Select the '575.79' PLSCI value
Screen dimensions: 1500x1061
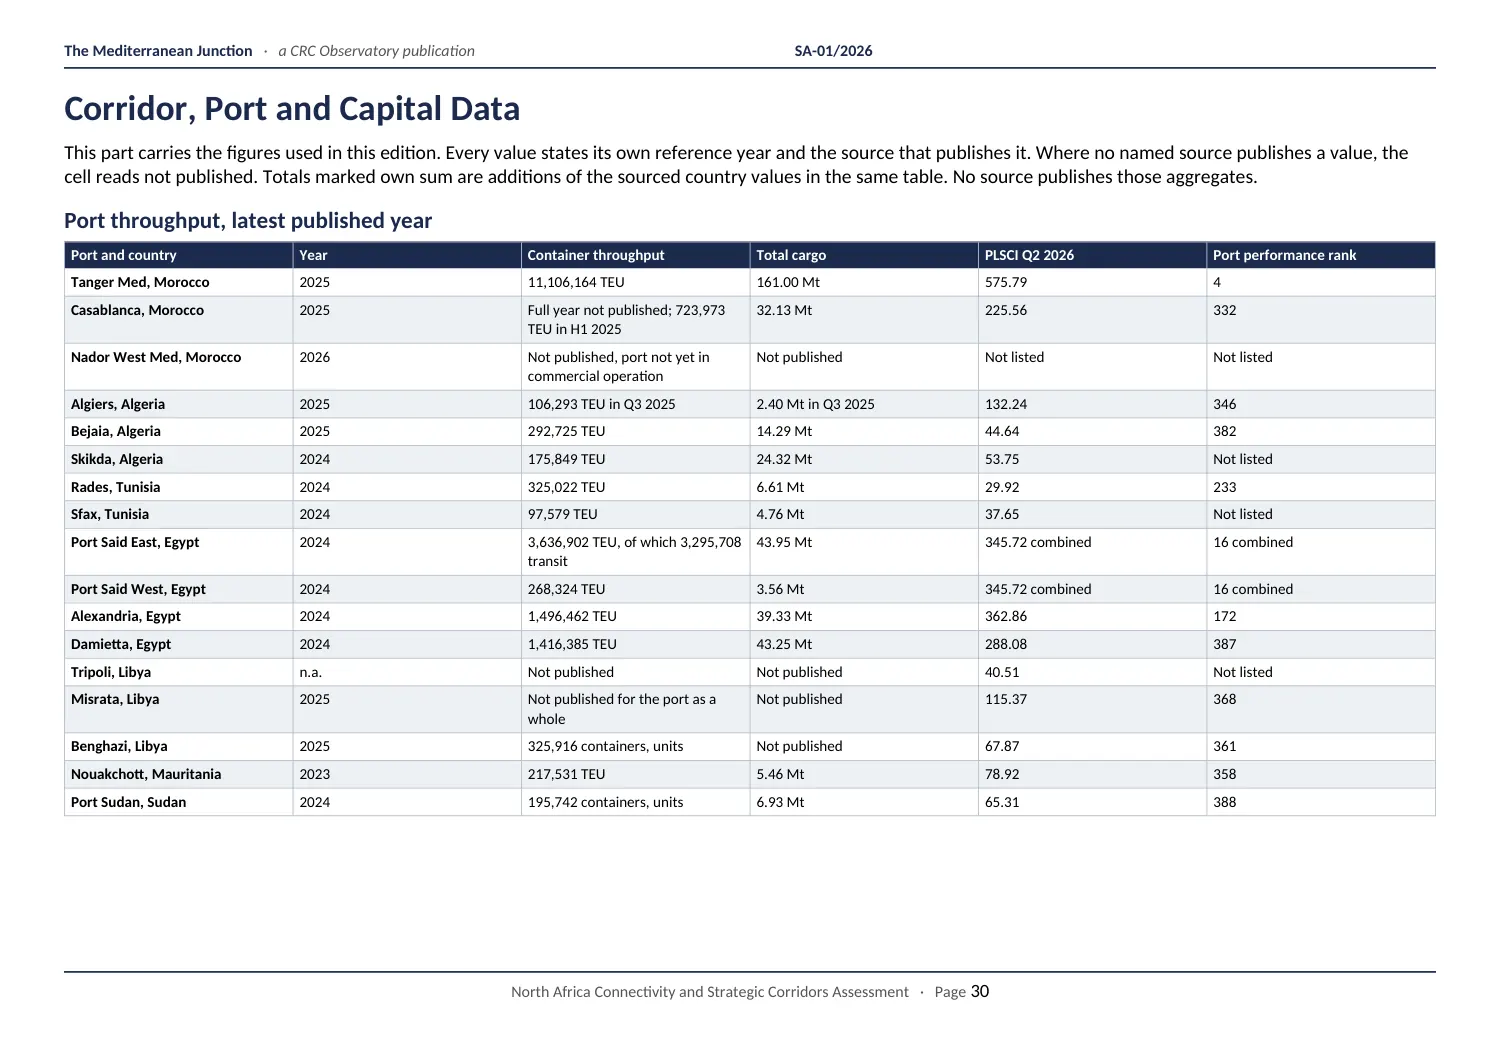point(1005,283)
